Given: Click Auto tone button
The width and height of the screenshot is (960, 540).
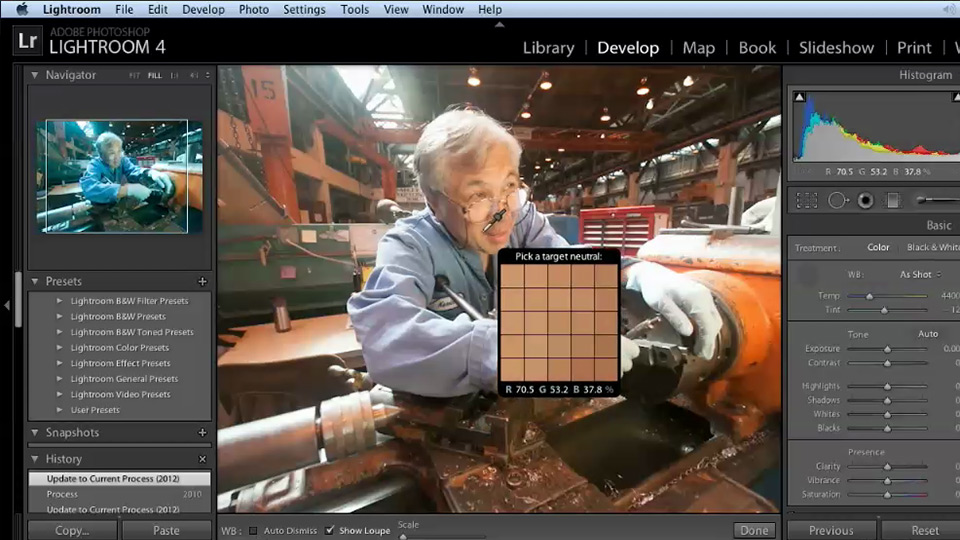Looking at the screenshot, I should [x=928, y=334].
